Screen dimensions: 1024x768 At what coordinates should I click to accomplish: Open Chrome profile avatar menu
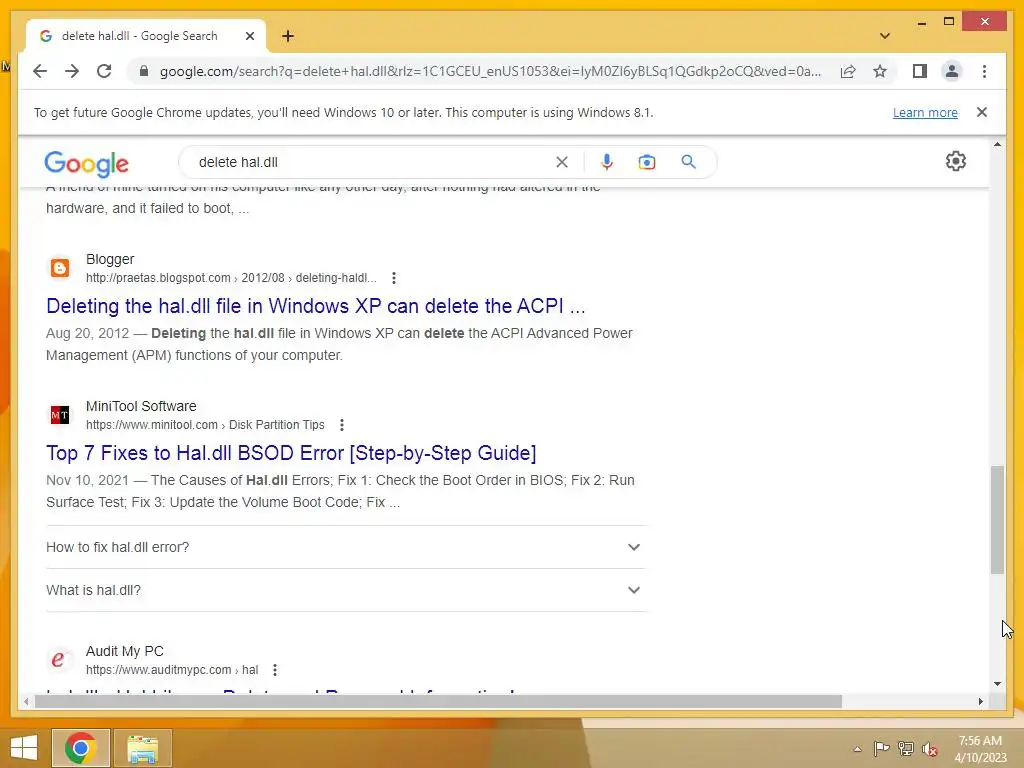[952, 71]
